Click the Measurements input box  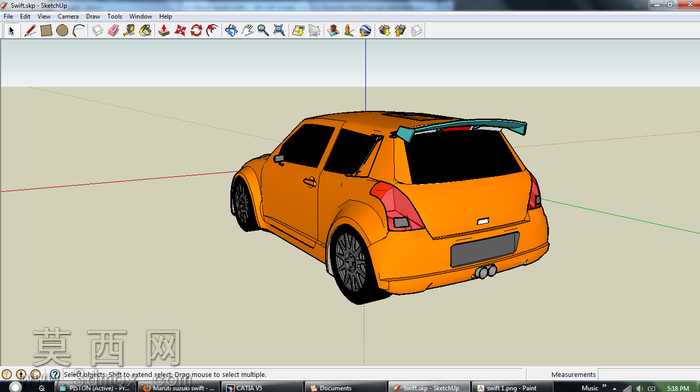(x=648, y=374)
